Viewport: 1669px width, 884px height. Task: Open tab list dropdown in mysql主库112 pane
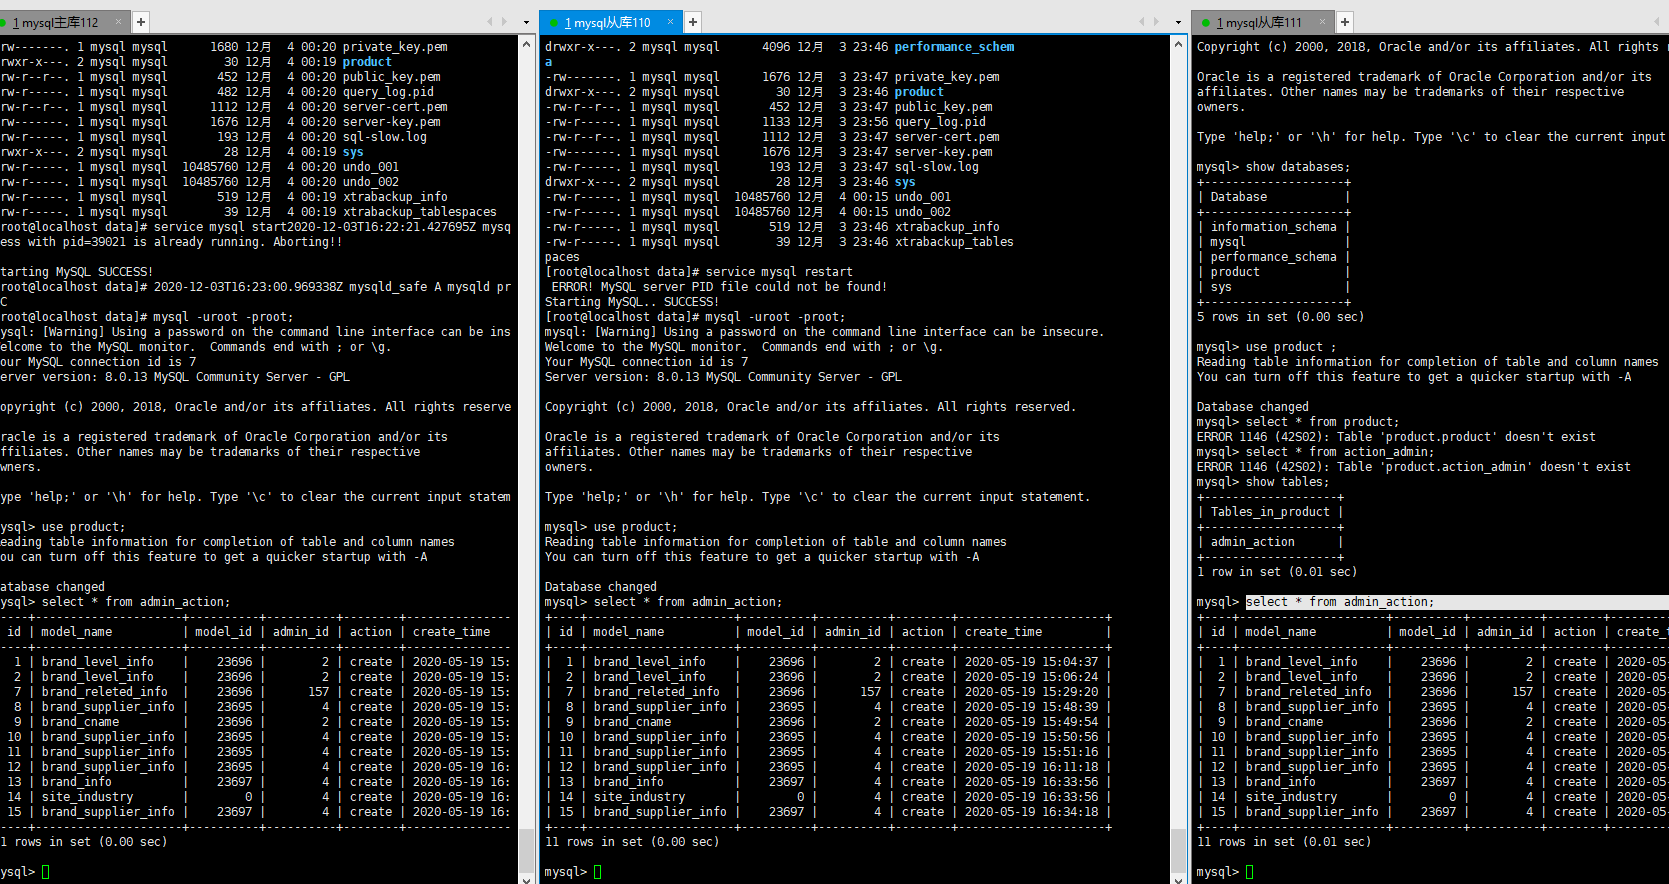click(x=526, y=22)
